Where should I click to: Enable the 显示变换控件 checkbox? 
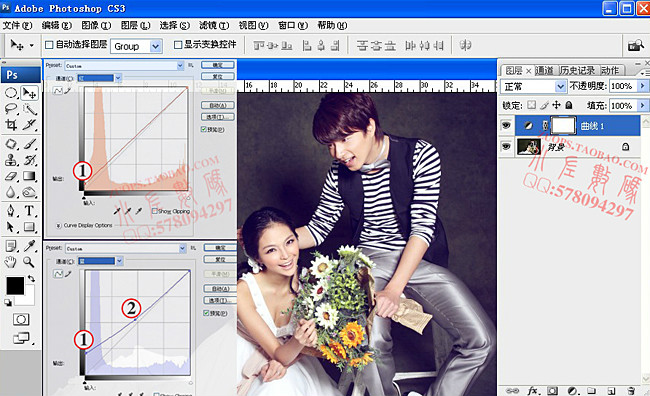[178, 45]
